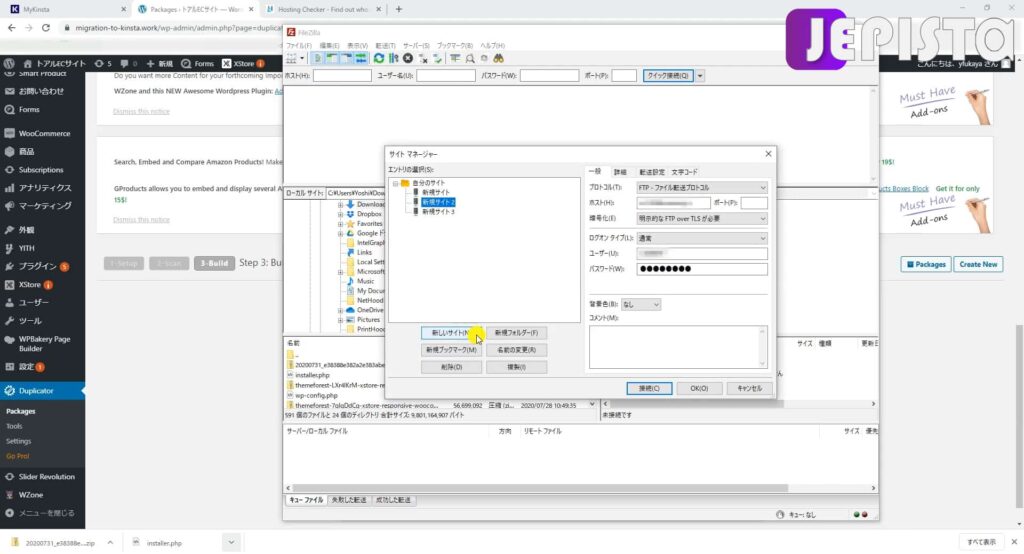Click the quick connect ユーザー名 input field

coord(445,76)
